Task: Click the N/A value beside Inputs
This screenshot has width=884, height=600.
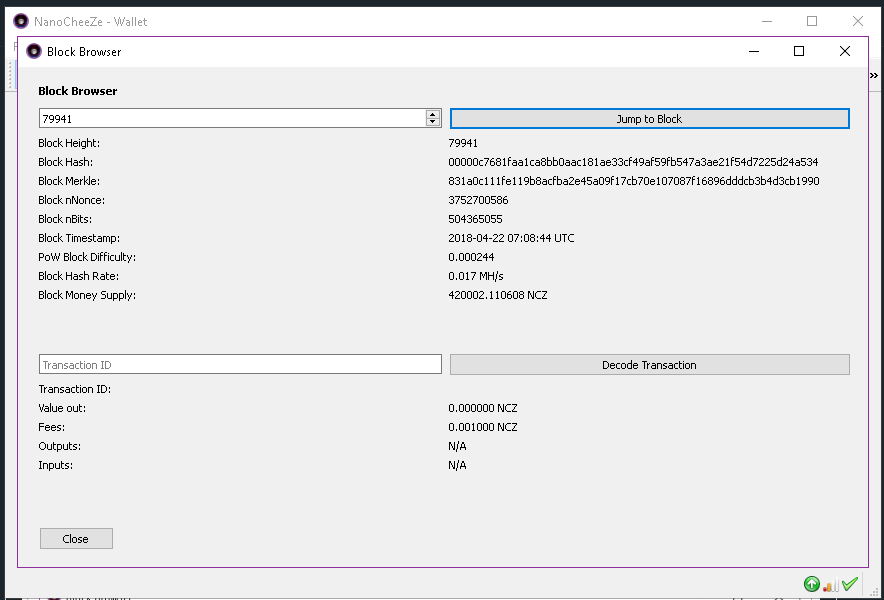Action: (457, 465)
